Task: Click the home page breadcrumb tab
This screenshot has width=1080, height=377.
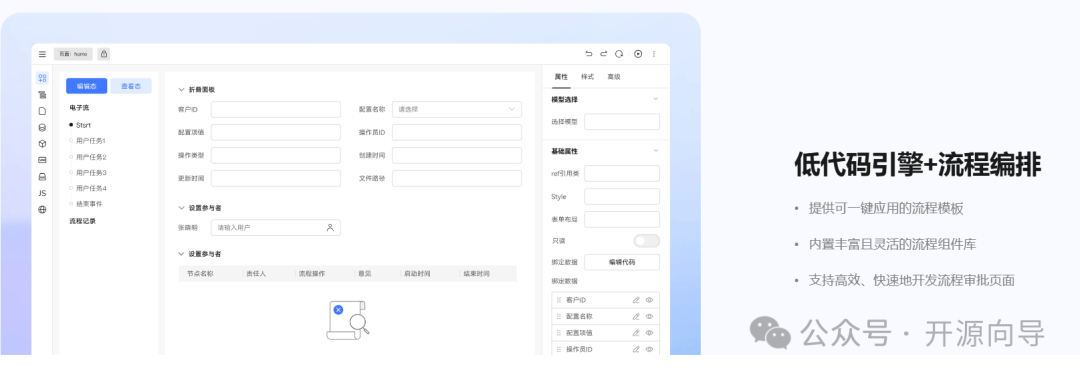Action: tap(73, 54)
